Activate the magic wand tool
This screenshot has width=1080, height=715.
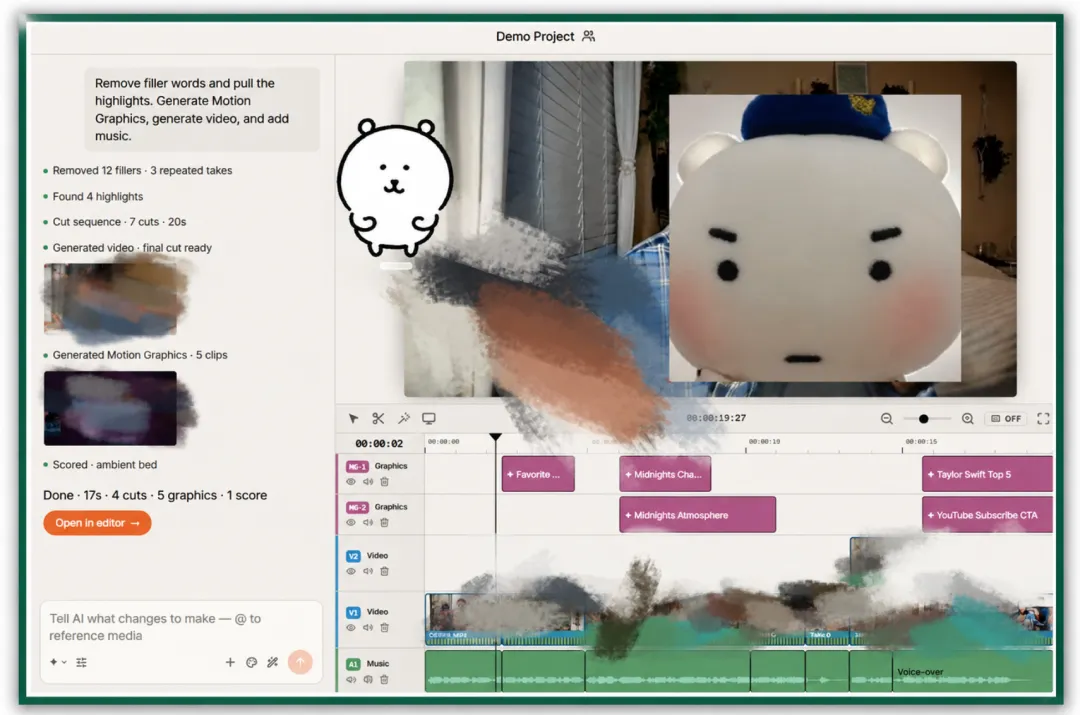click(x=404, y=418)
